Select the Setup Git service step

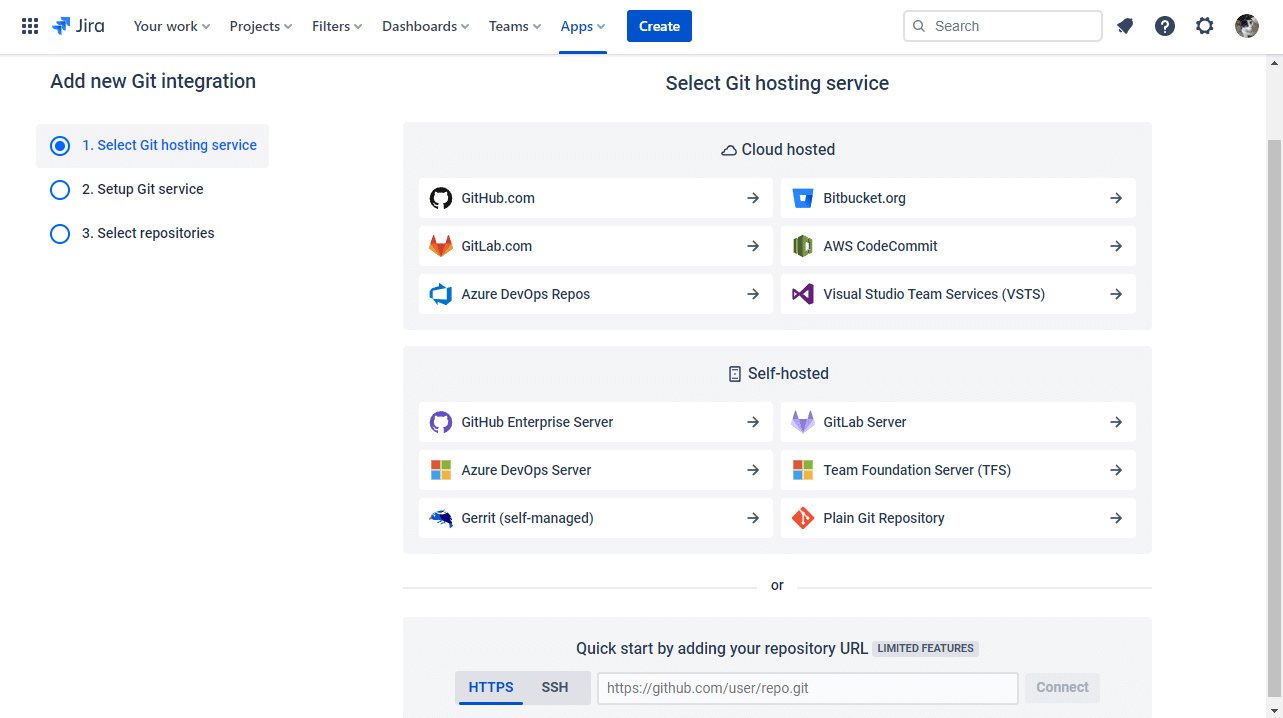pyautogui.click(x=142, y=190)
